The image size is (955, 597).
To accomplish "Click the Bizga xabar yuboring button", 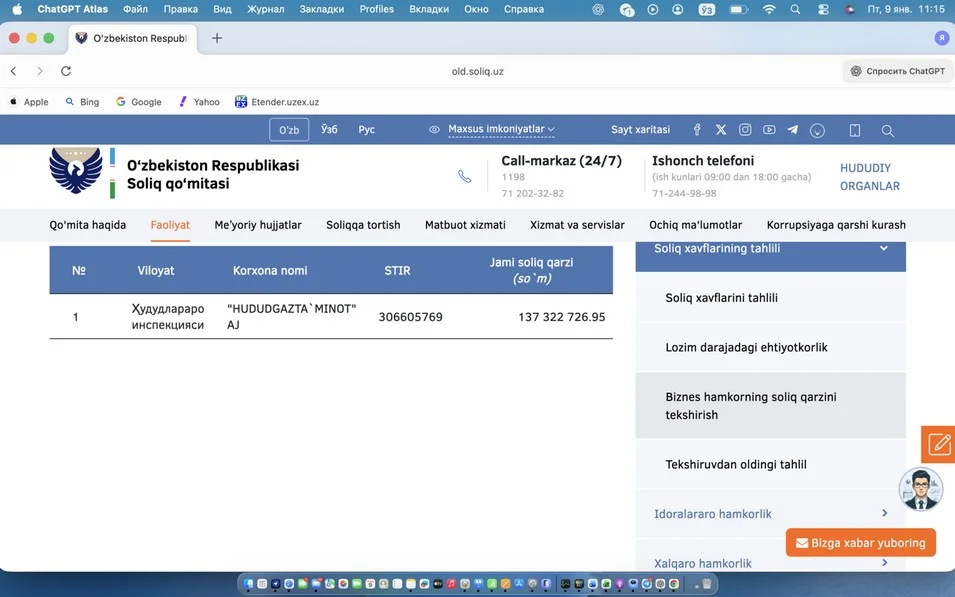I will point(860,543).
